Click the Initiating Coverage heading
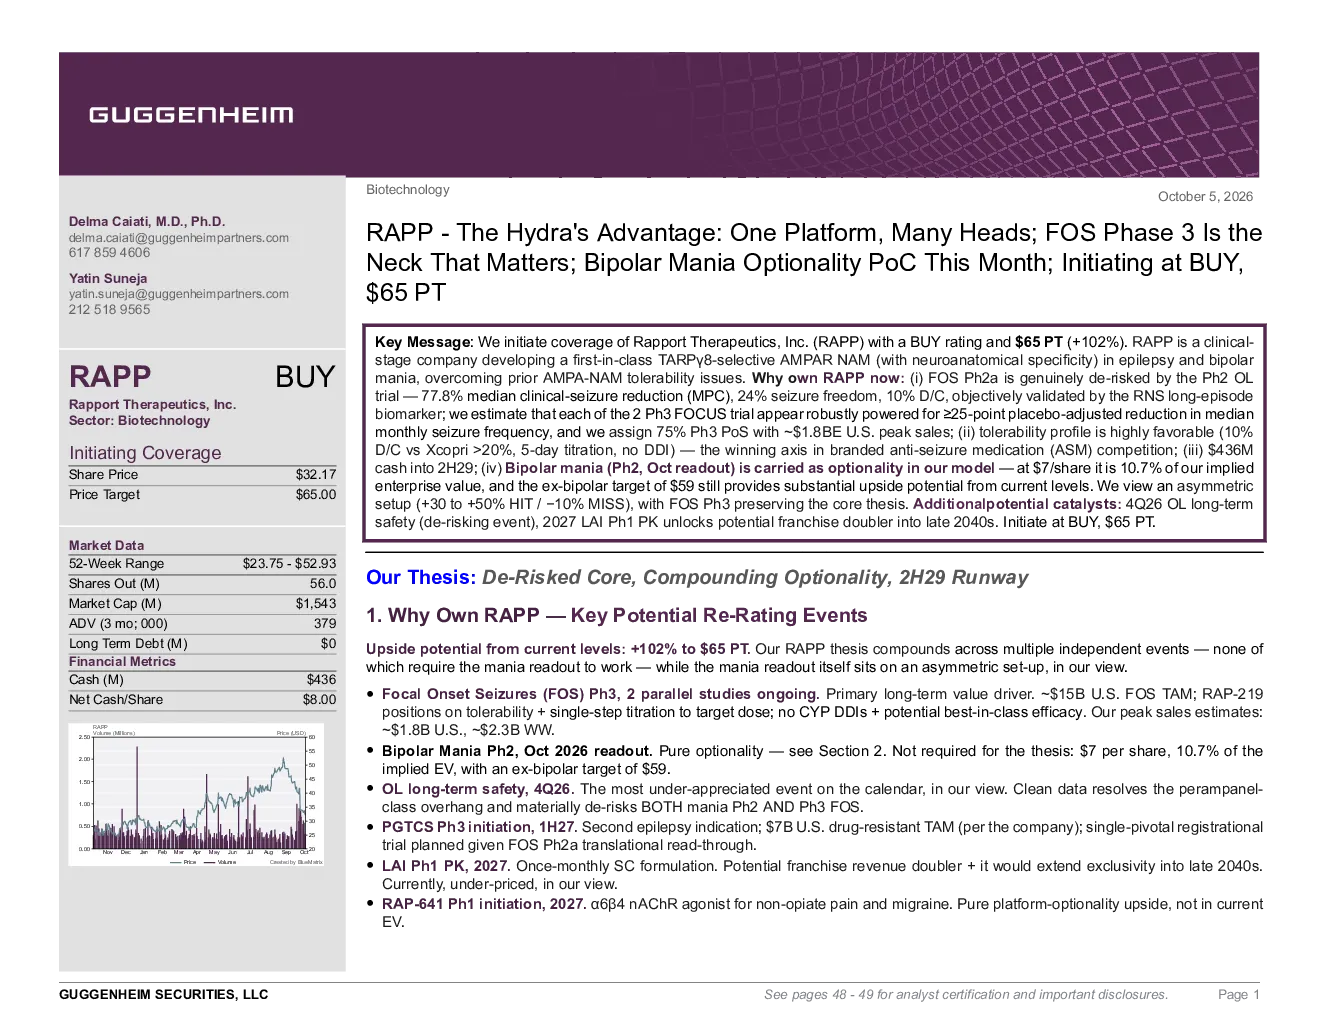1320x1020 pixels. [x=145, y=453]
